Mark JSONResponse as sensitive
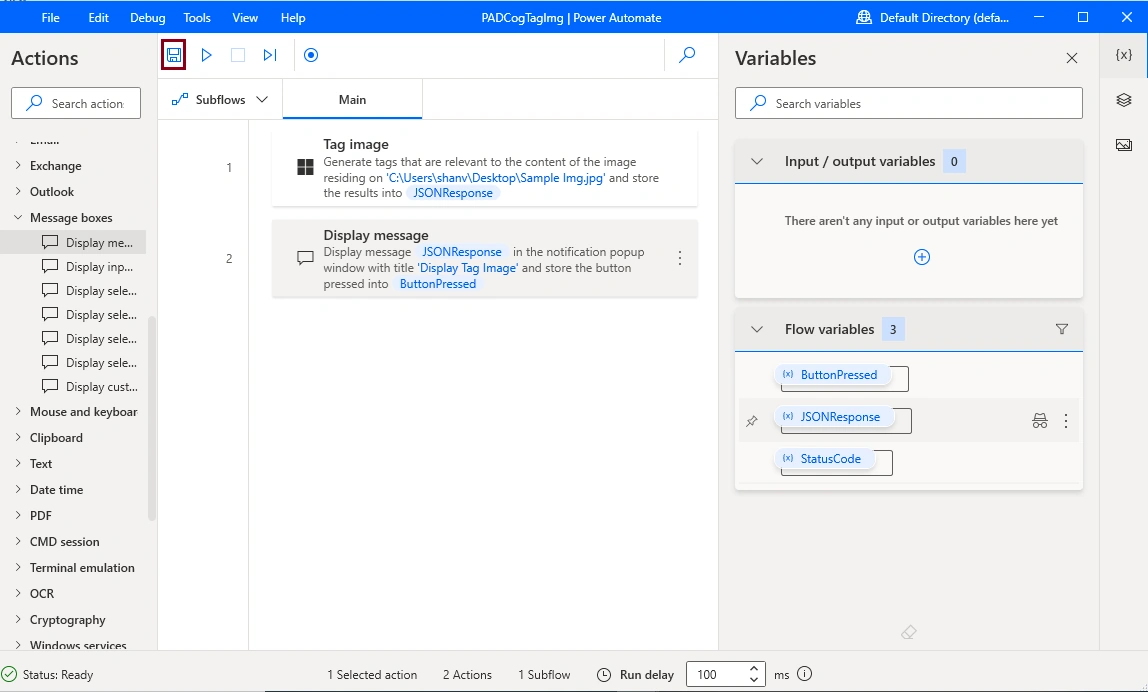 coord(1040,421)
